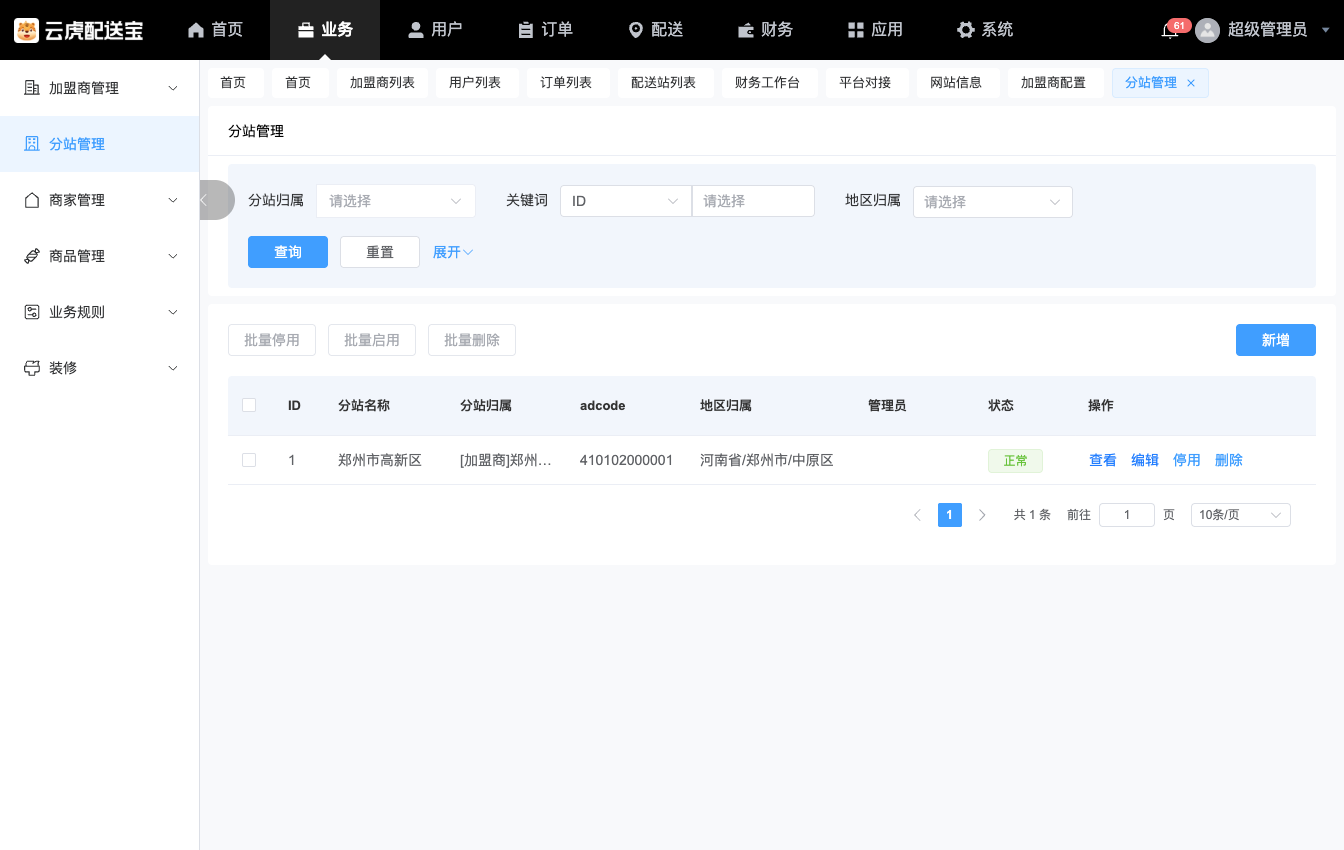Click the 批量删除 button
1344x850 pixels.
472,340
